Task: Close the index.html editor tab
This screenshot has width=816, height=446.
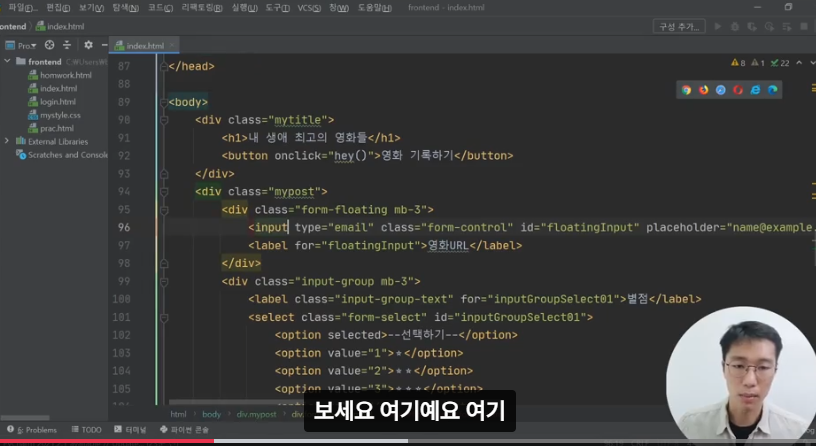Action: (x=172, y=46)
